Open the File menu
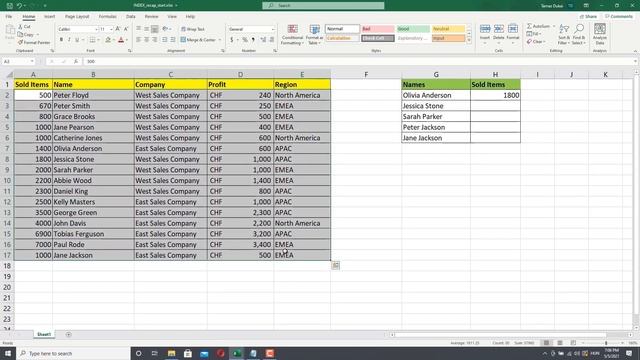 coord(9,16)
